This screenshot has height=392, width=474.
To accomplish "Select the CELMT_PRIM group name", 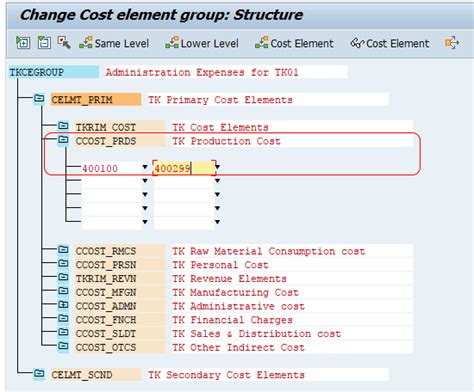I will tap(96, 100).
